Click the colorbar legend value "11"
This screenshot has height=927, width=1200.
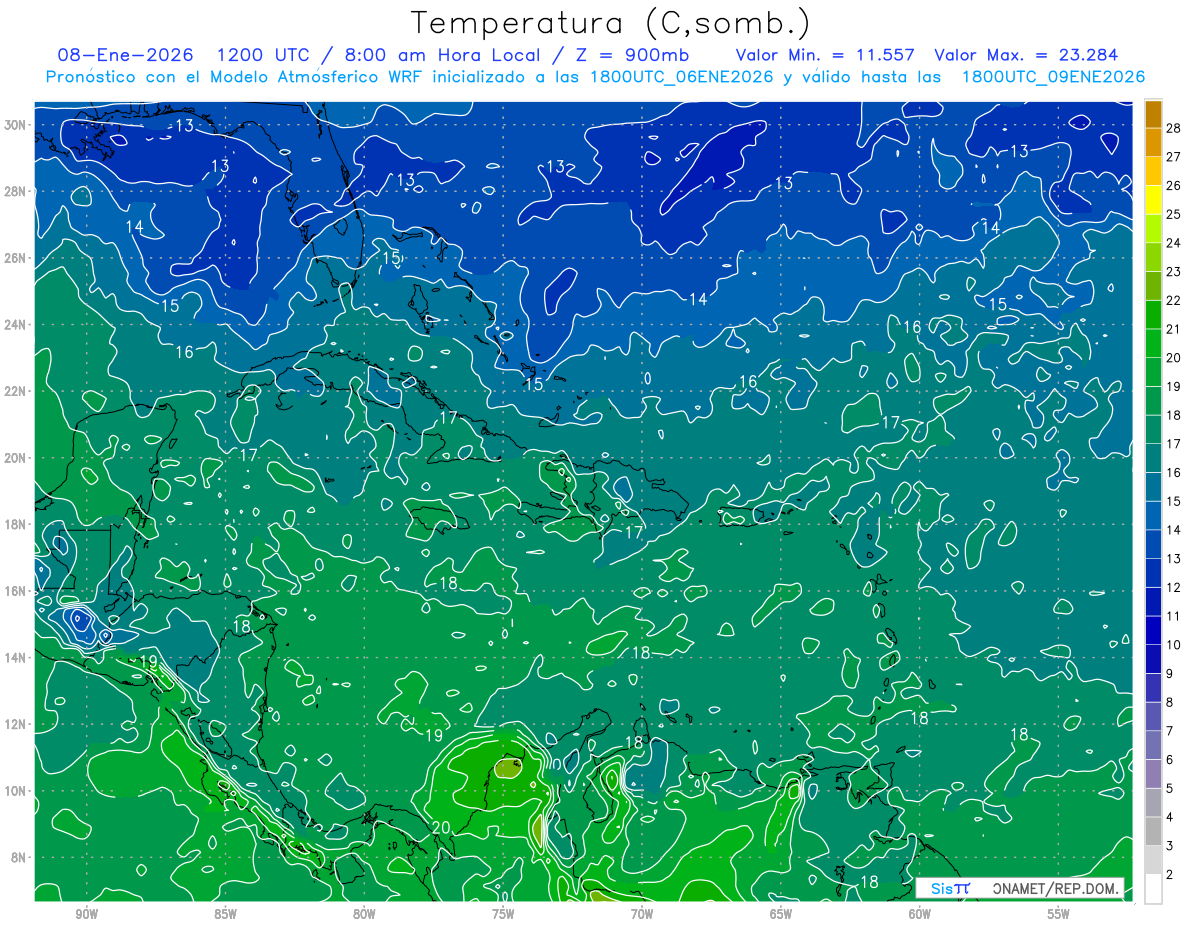coord(1174,616)
